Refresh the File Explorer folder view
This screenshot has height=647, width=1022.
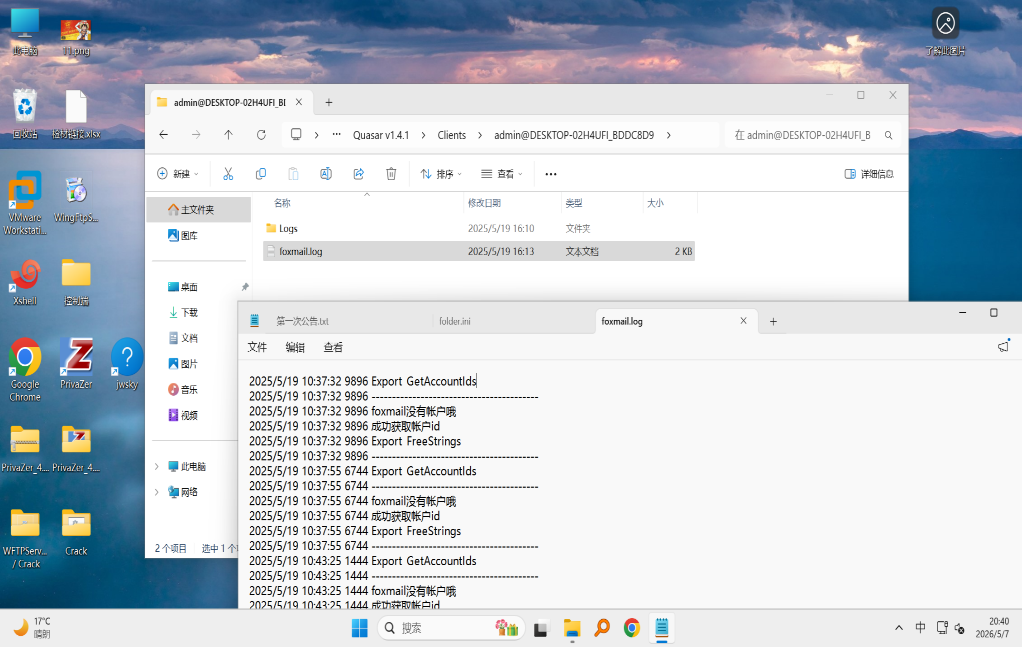[261, 135]
